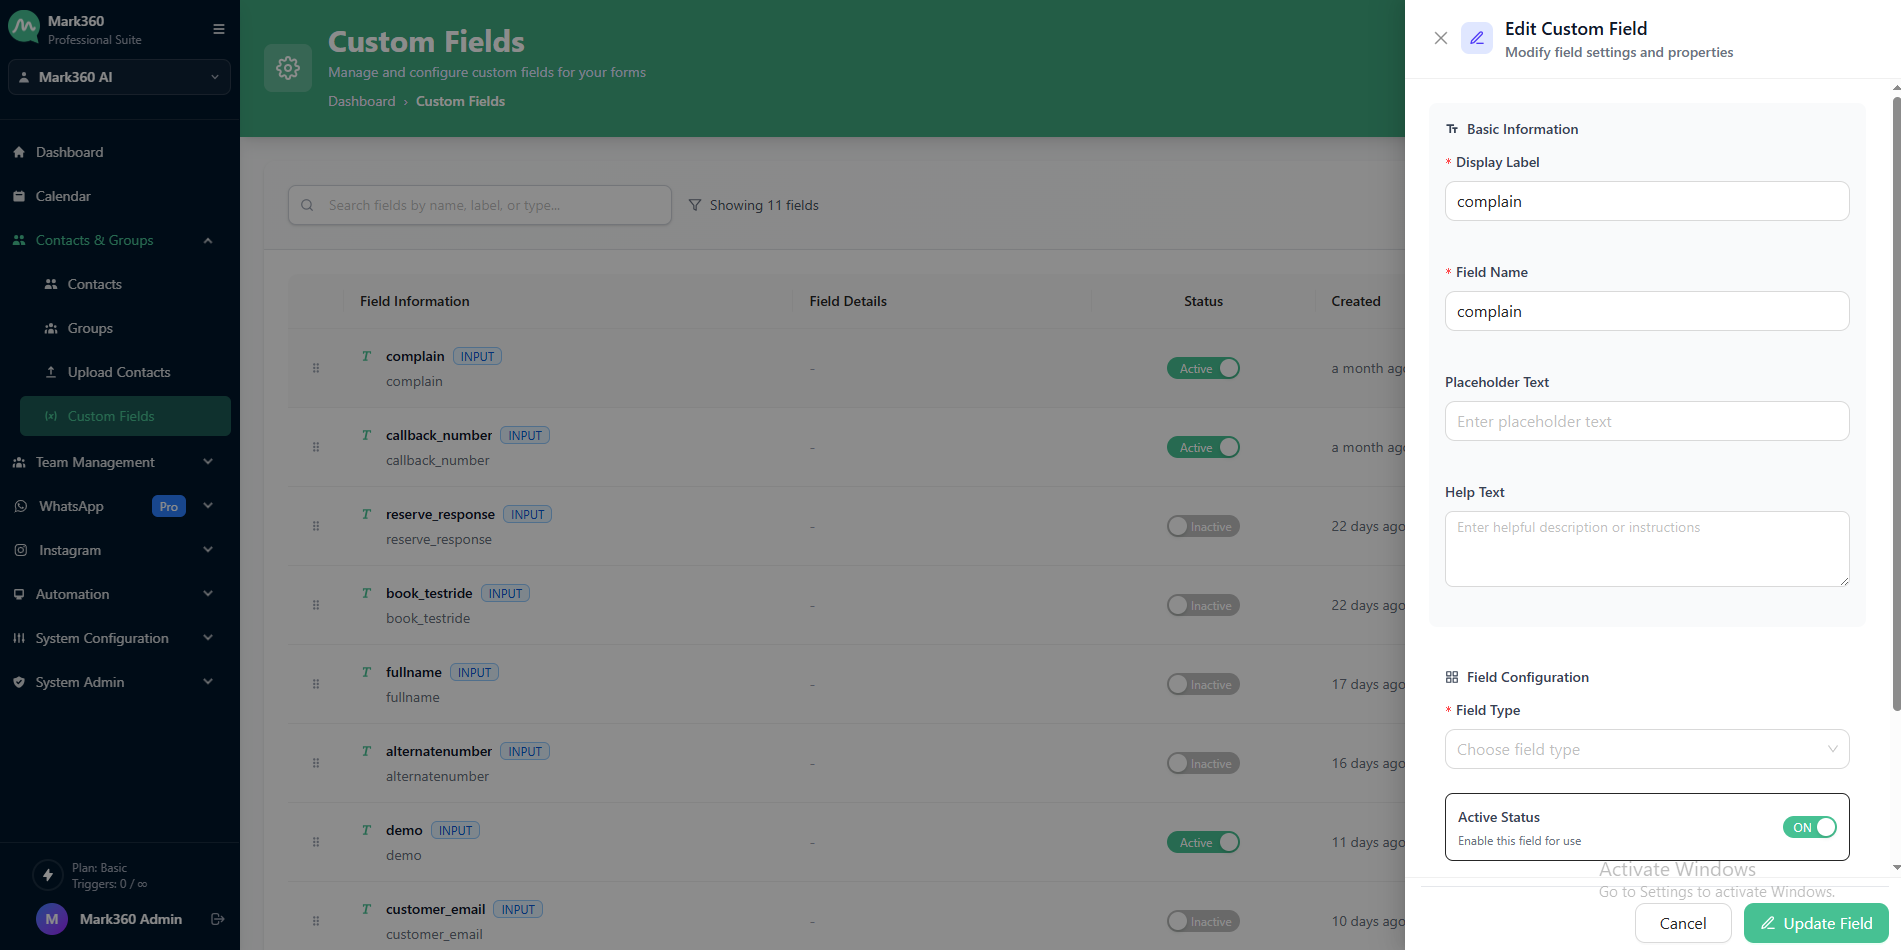The height and width of the screenshot is (950, 1901).
Task: Expand the Team Management menu
Action: [x=112, y=462]
